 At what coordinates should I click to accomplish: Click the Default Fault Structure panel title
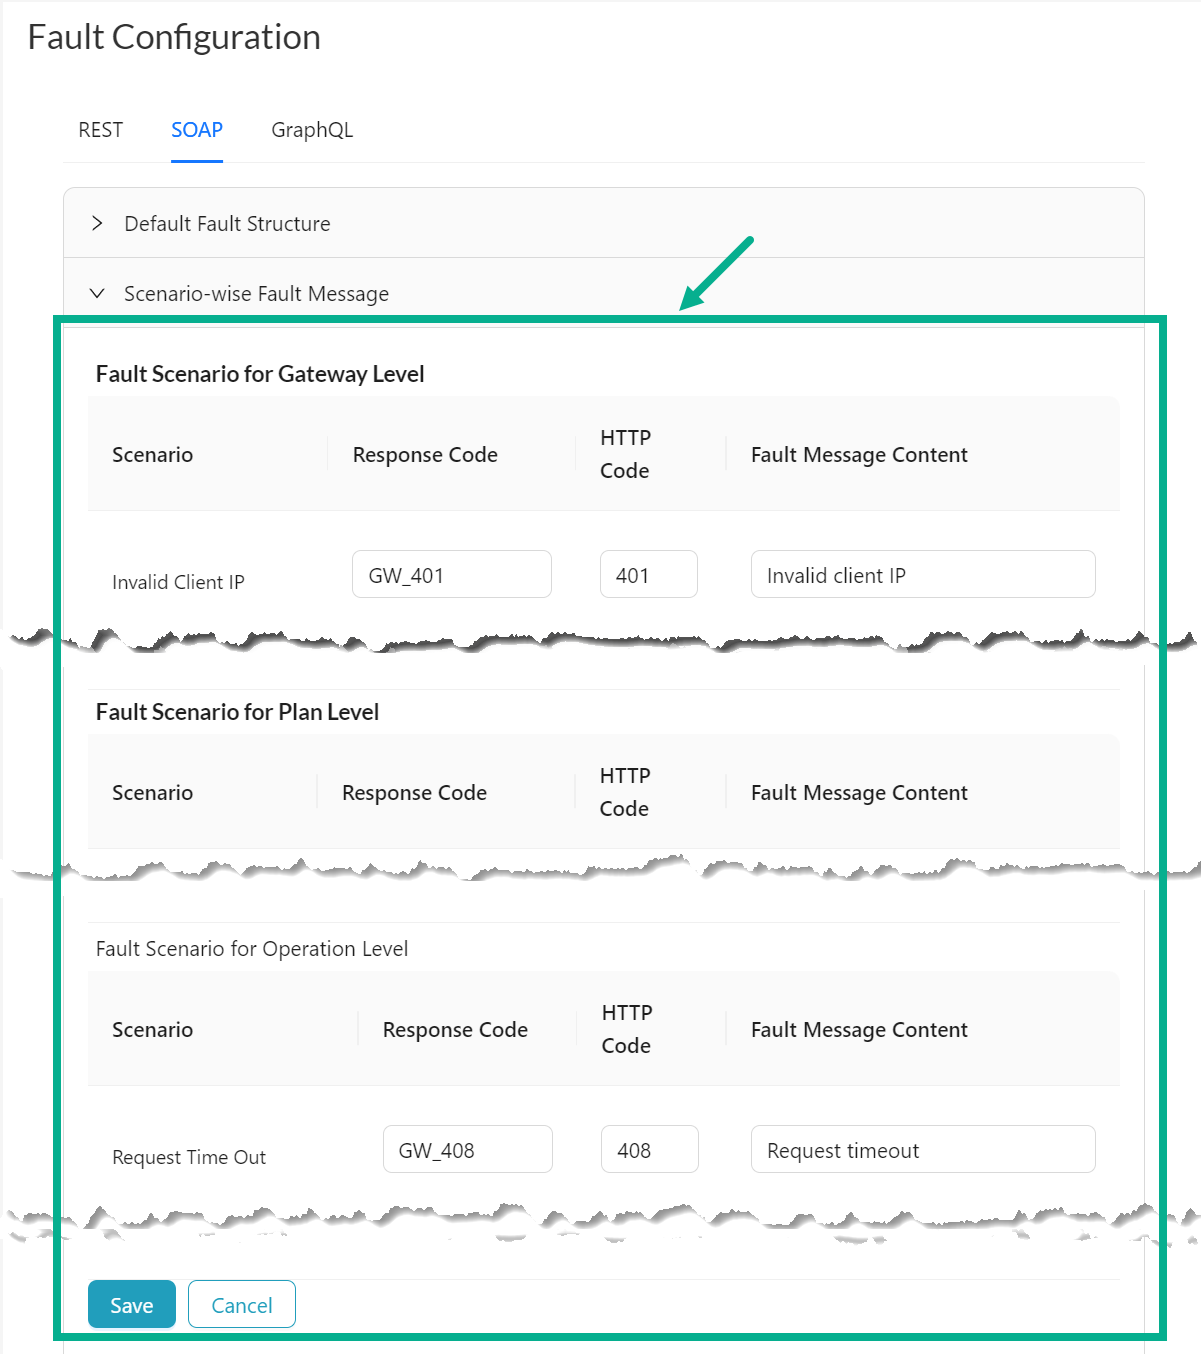[x=227, y=224]
